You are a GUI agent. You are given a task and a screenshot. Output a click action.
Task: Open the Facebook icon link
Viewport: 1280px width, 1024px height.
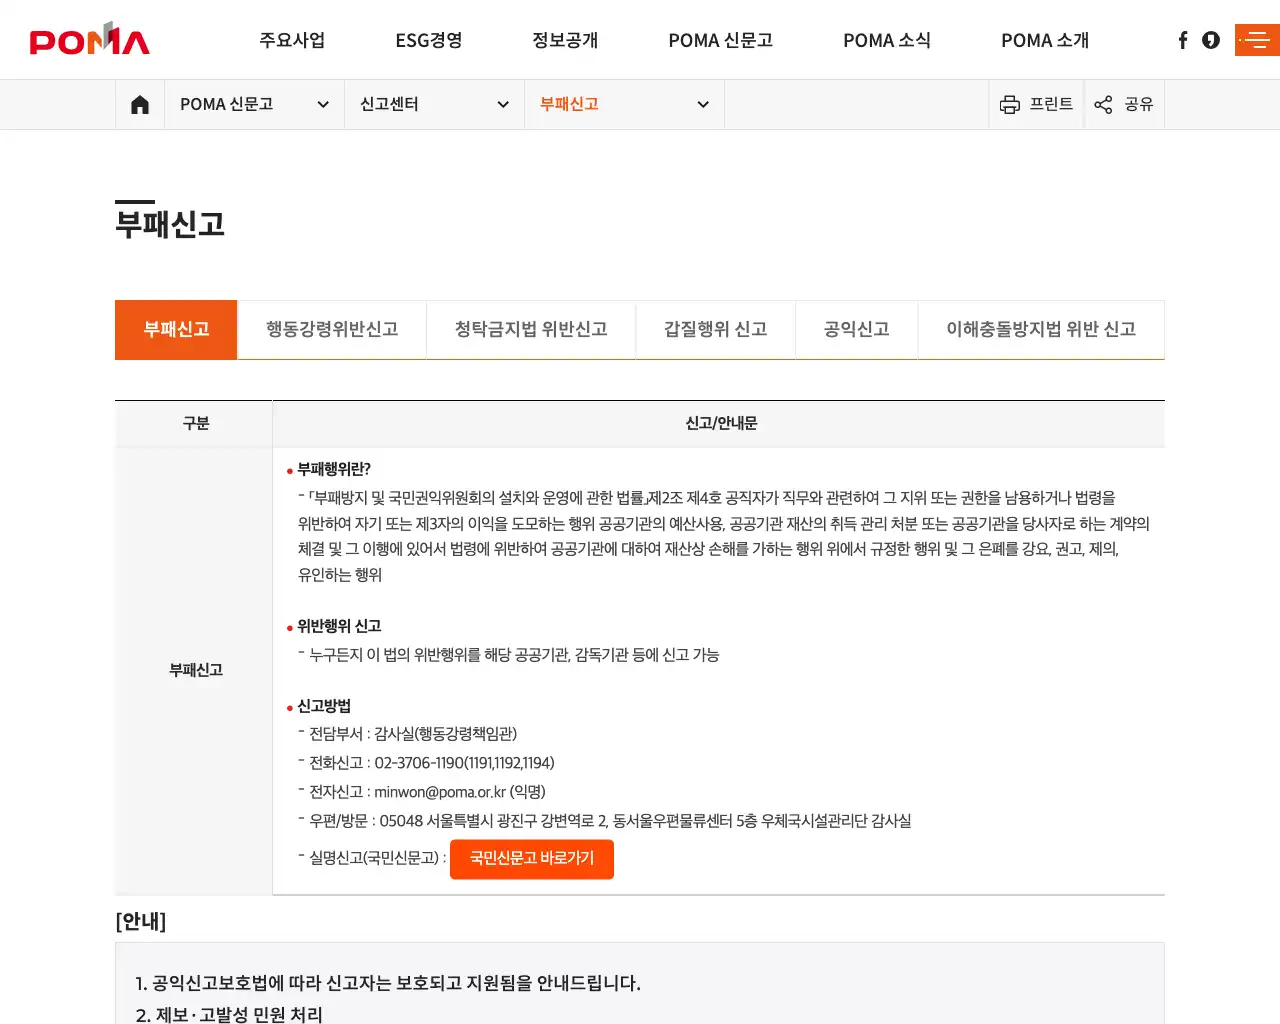1183,40
